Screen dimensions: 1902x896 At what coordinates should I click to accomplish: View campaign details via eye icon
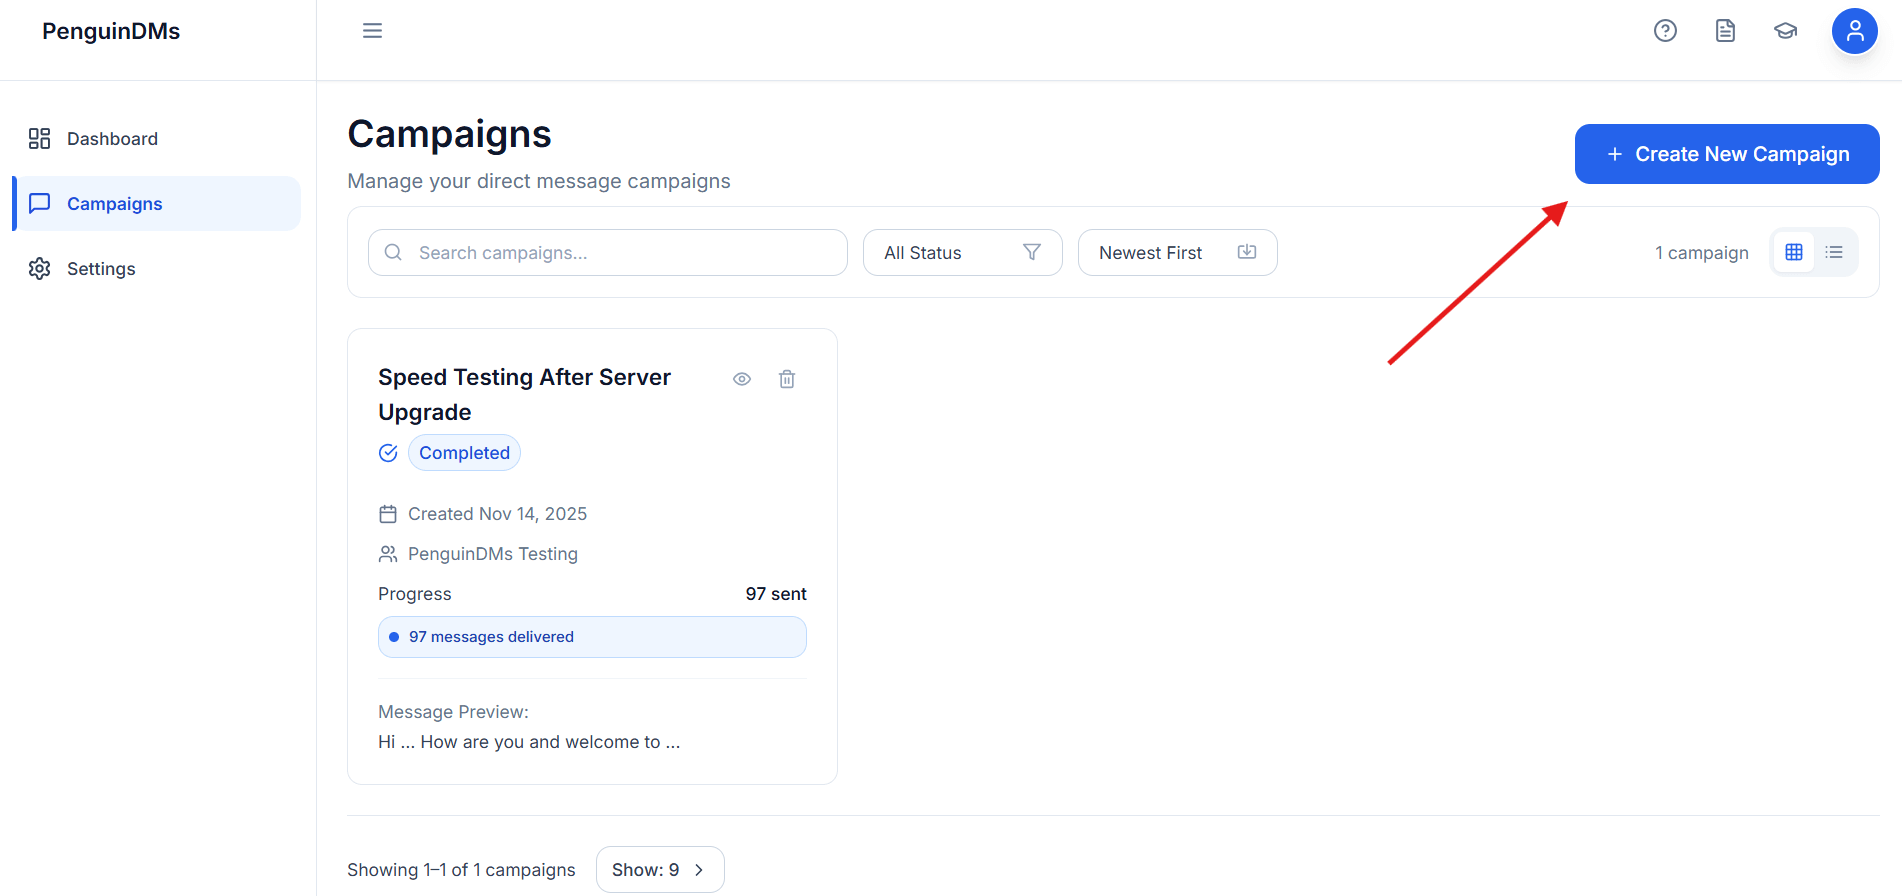tap(742, 379)
